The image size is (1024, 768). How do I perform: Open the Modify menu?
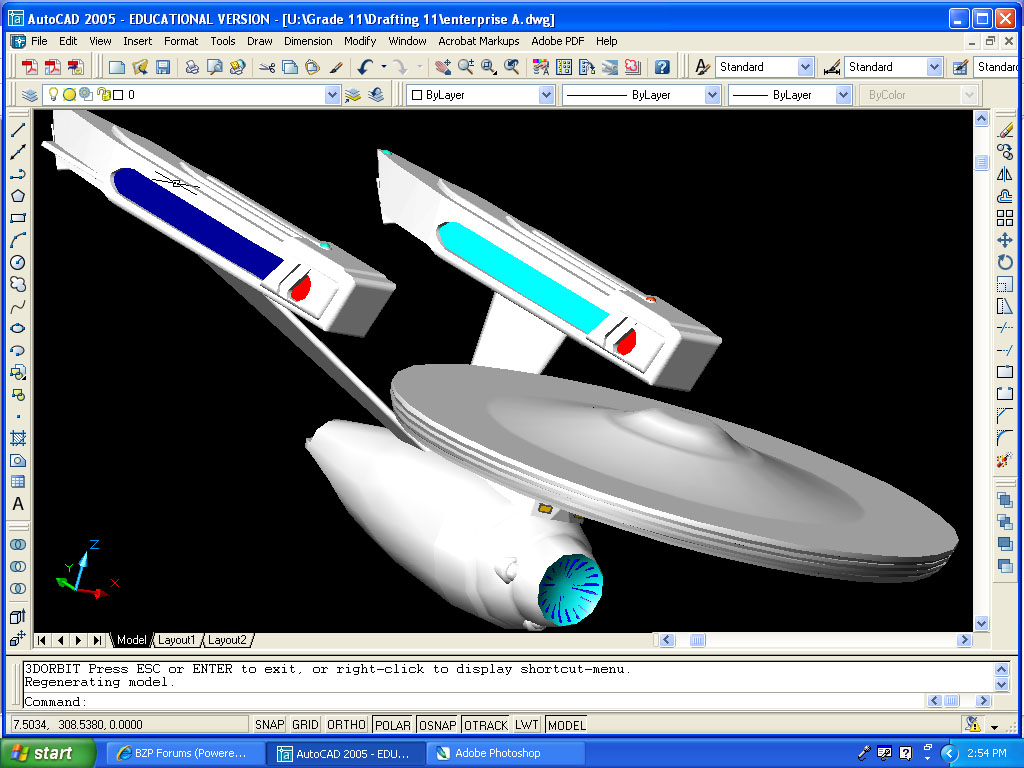[x=360, y=41]
